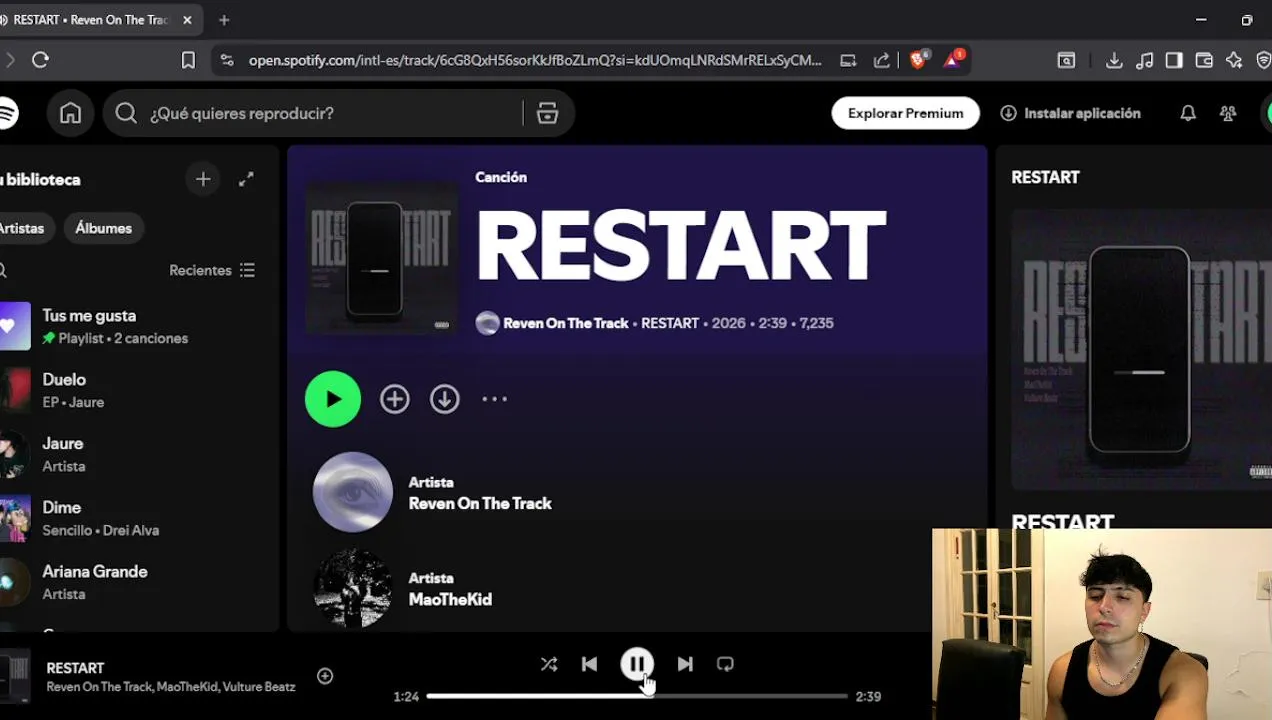Add now-playing song via plus icon in player bar
The image size is (1272, 720).
click(325, 676)
